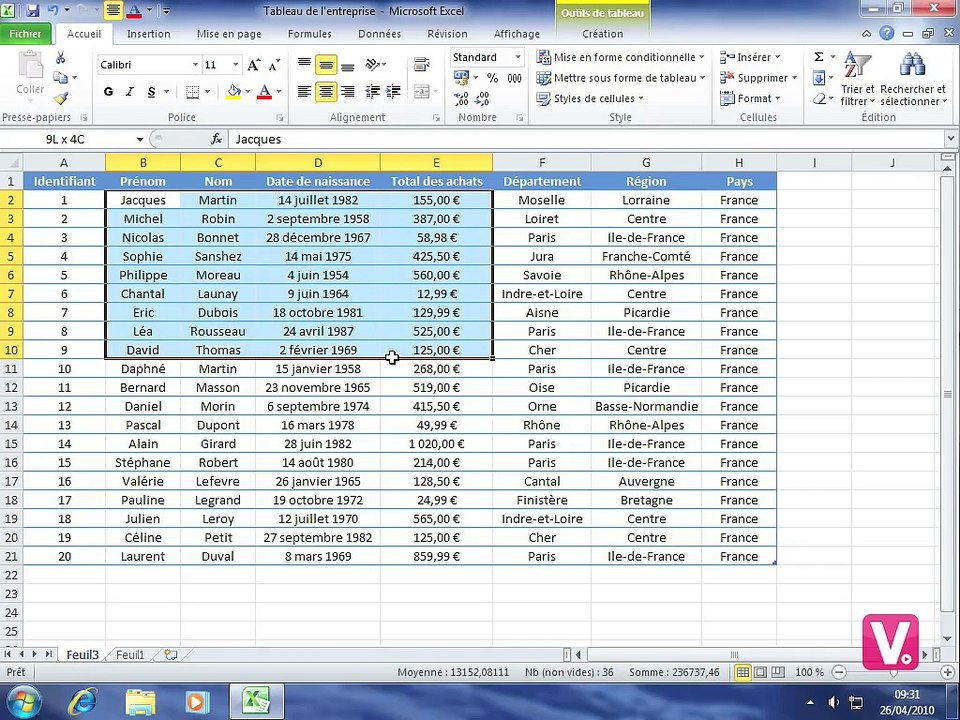Screen dimensions: 960x720
Task: Click the Page Break Preview view icon
Action: 778,672
